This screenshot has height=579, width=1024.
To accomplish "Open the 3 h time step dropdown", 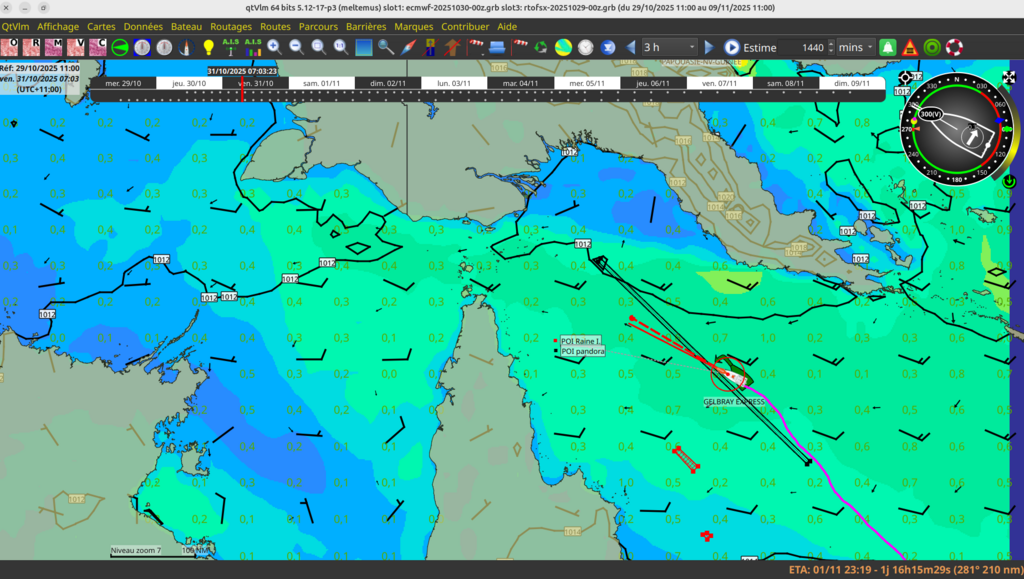I will [x=669, y=47].
